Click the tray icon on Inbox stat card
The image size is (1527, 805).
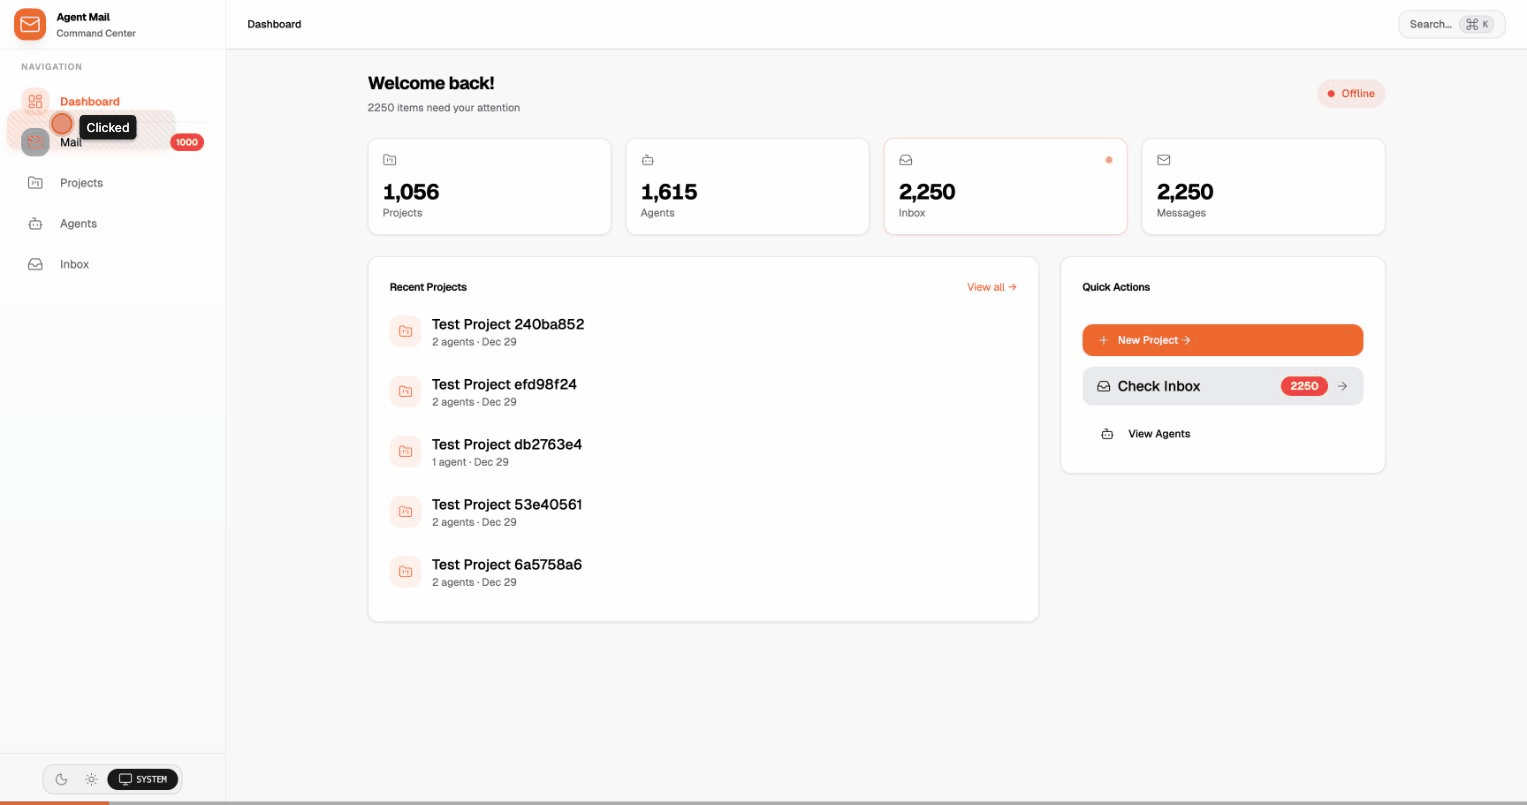click(906, 160)
